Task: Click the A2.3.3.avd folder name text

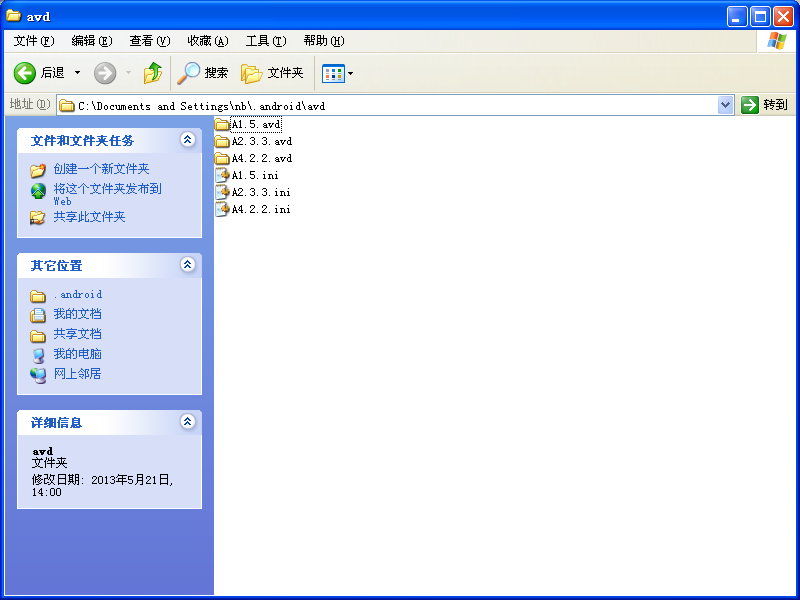Action: [262, 141]
